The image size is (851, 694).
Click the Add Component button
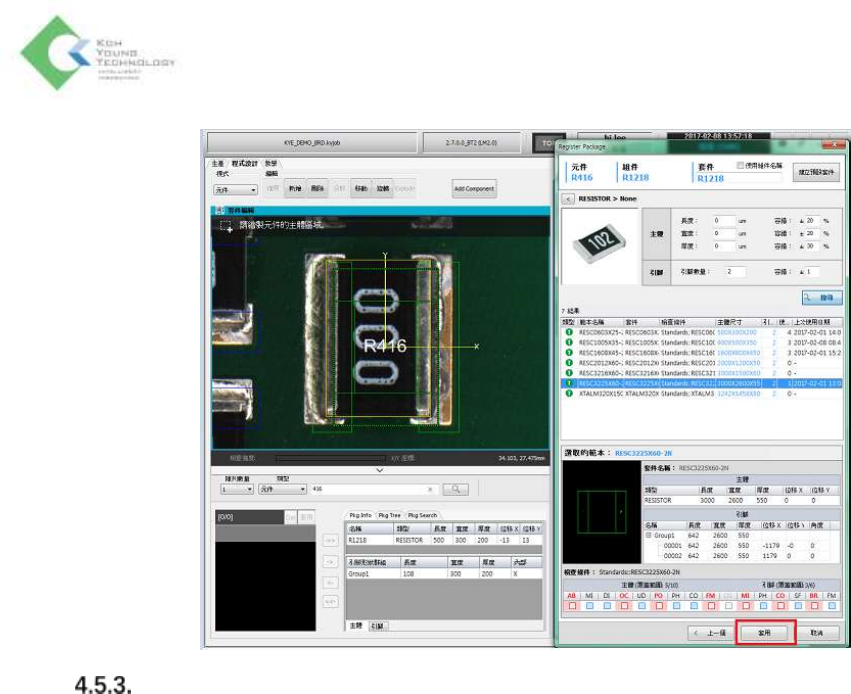[474, 189]
